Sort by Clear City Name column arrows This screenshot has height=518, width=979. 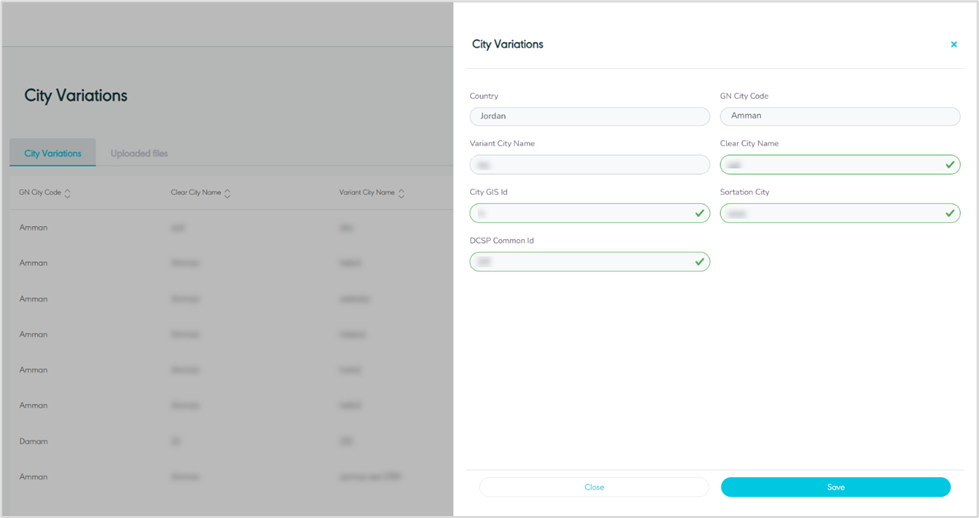point(228,193)
